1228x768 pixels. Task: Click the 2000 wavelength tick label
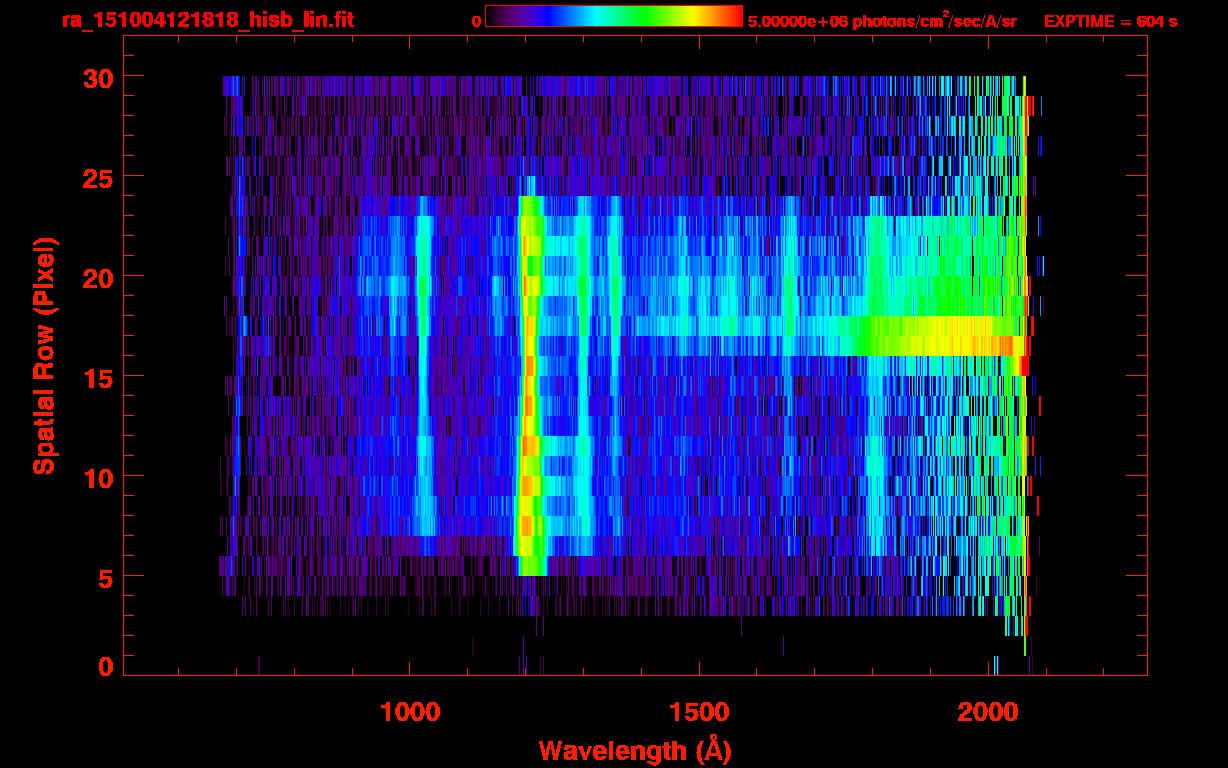click(988, 711)
